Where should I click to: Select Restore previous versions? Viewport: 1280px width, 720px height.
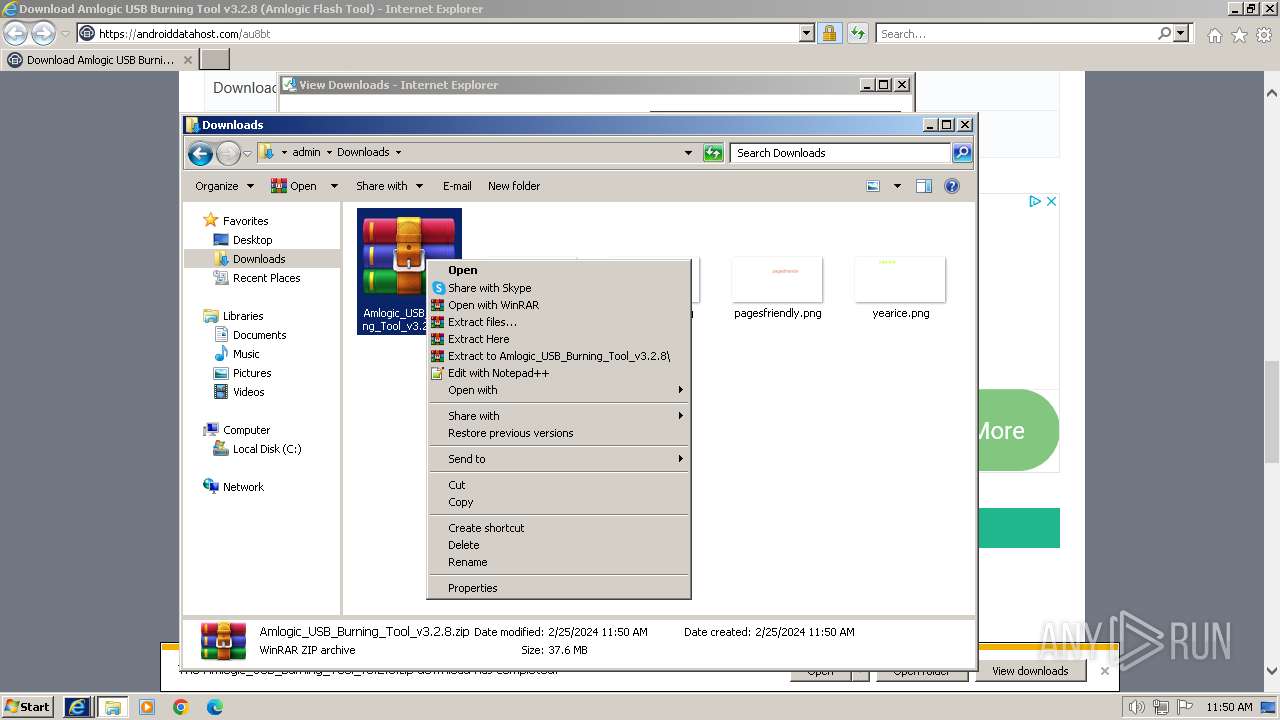pyautogui.click(x=559, y=433)
